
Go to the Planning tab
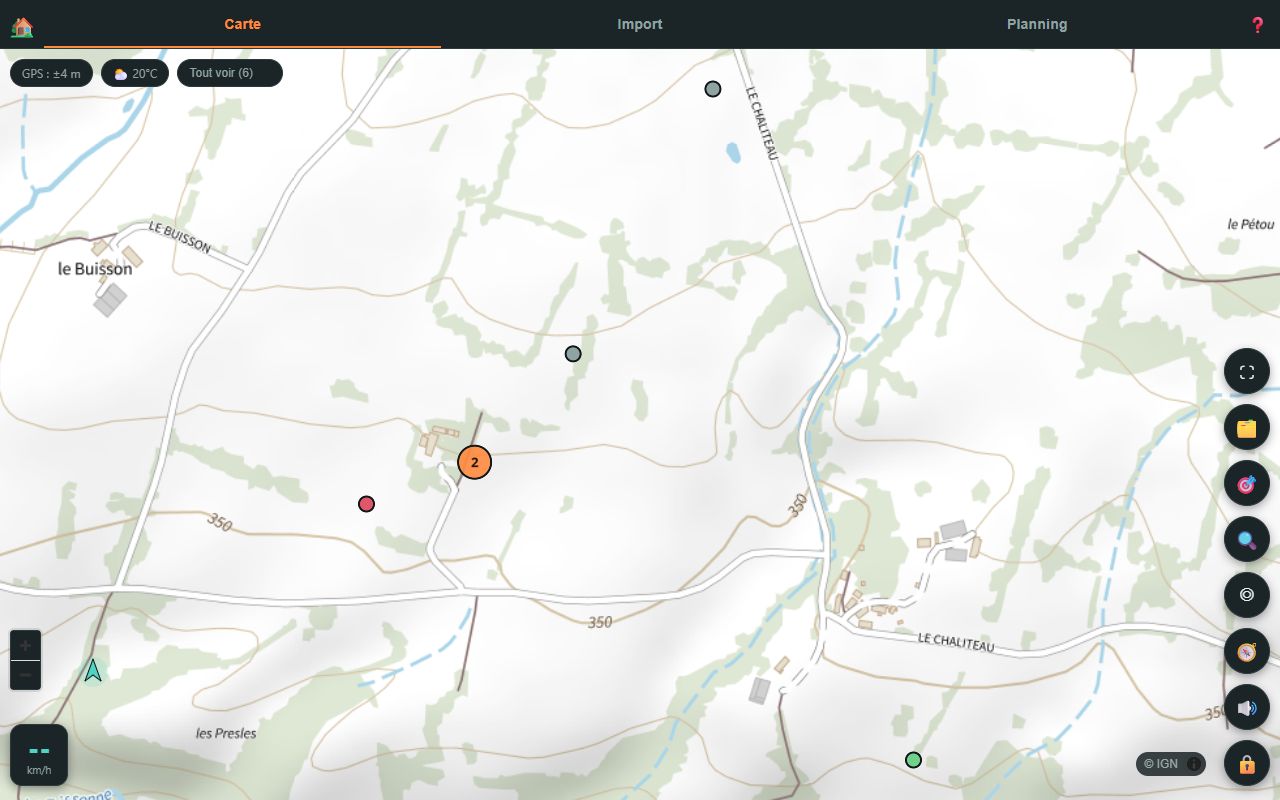[1037, 24]
